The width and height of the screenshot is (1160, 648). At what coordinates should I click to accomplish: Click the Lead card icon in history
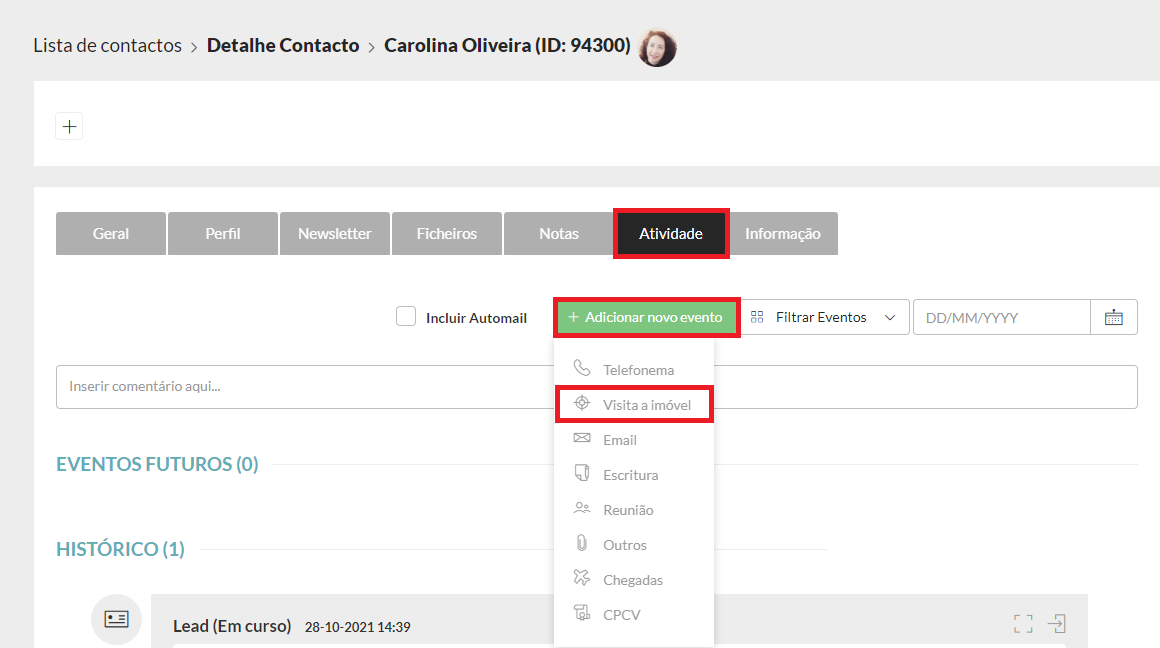point(116,619)
